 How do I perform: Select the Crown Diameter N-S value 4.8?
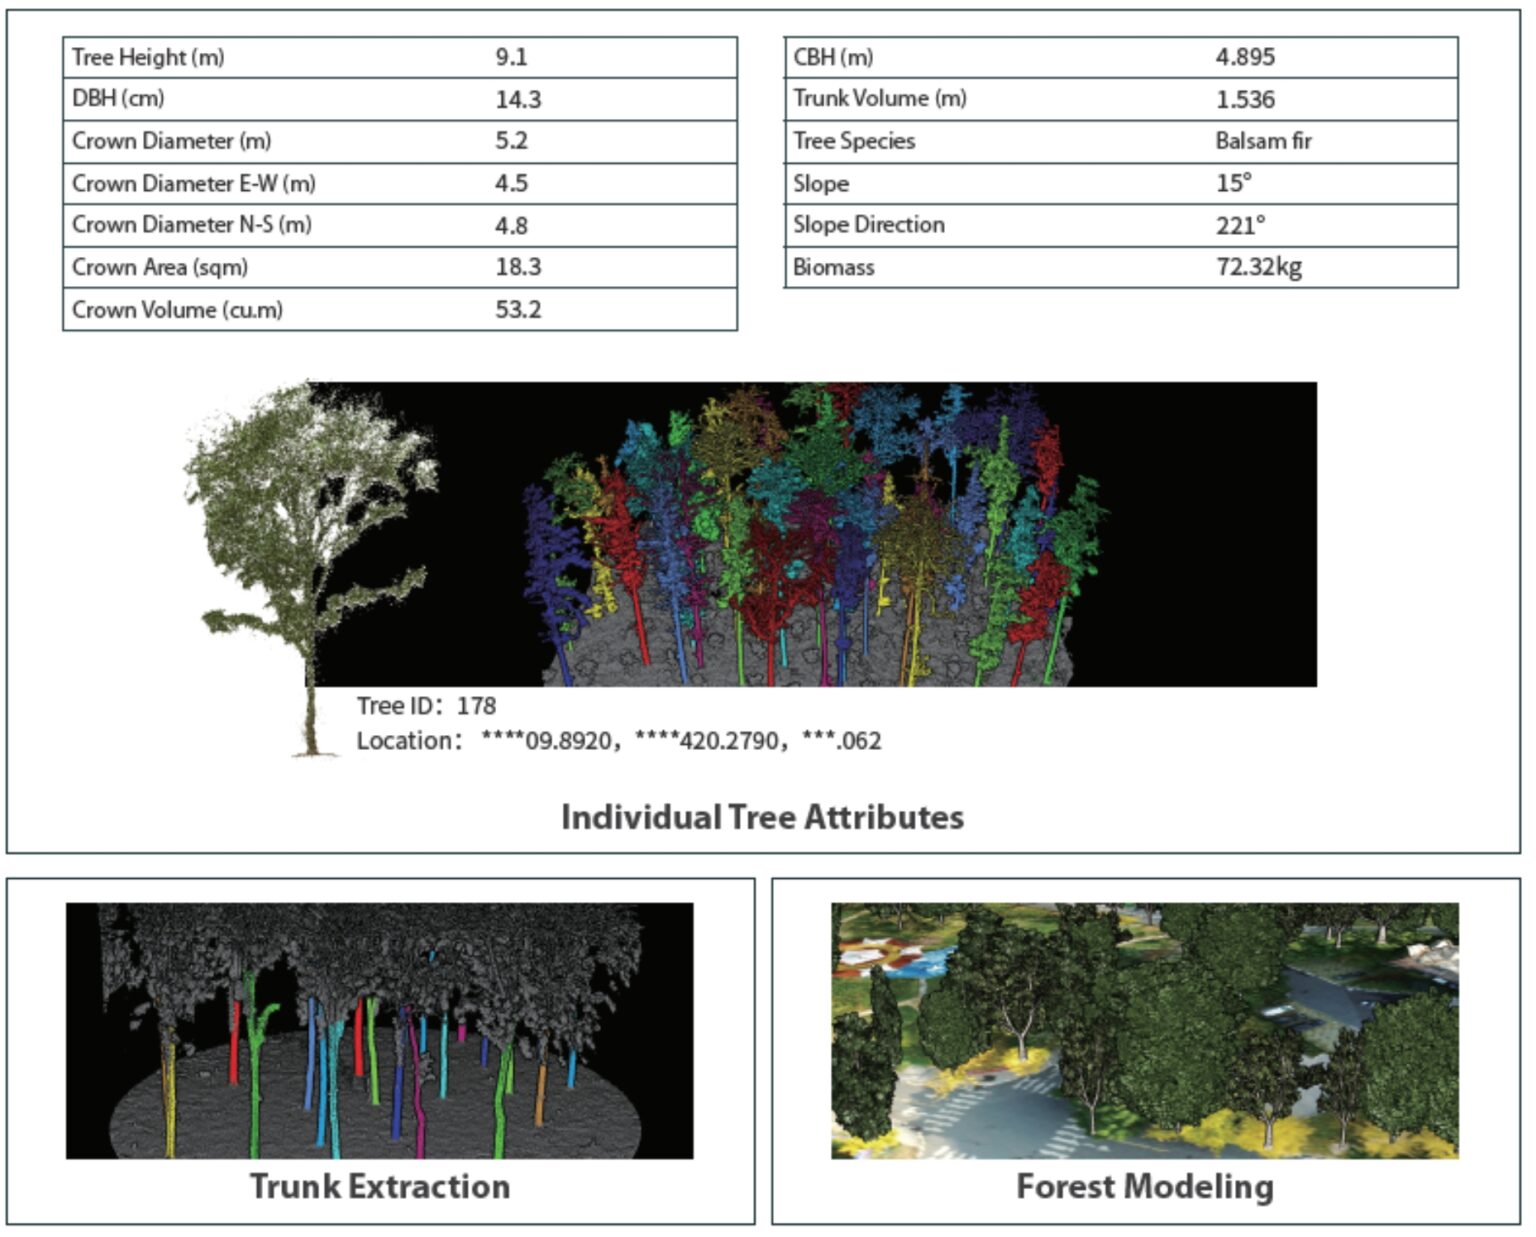point(511,226)
